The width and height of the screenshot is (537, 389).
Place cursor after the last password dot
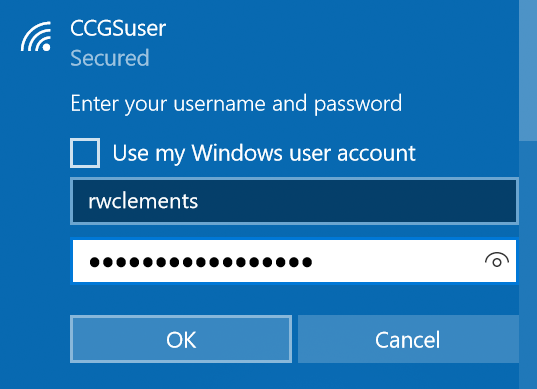click(x=313, y=262)
